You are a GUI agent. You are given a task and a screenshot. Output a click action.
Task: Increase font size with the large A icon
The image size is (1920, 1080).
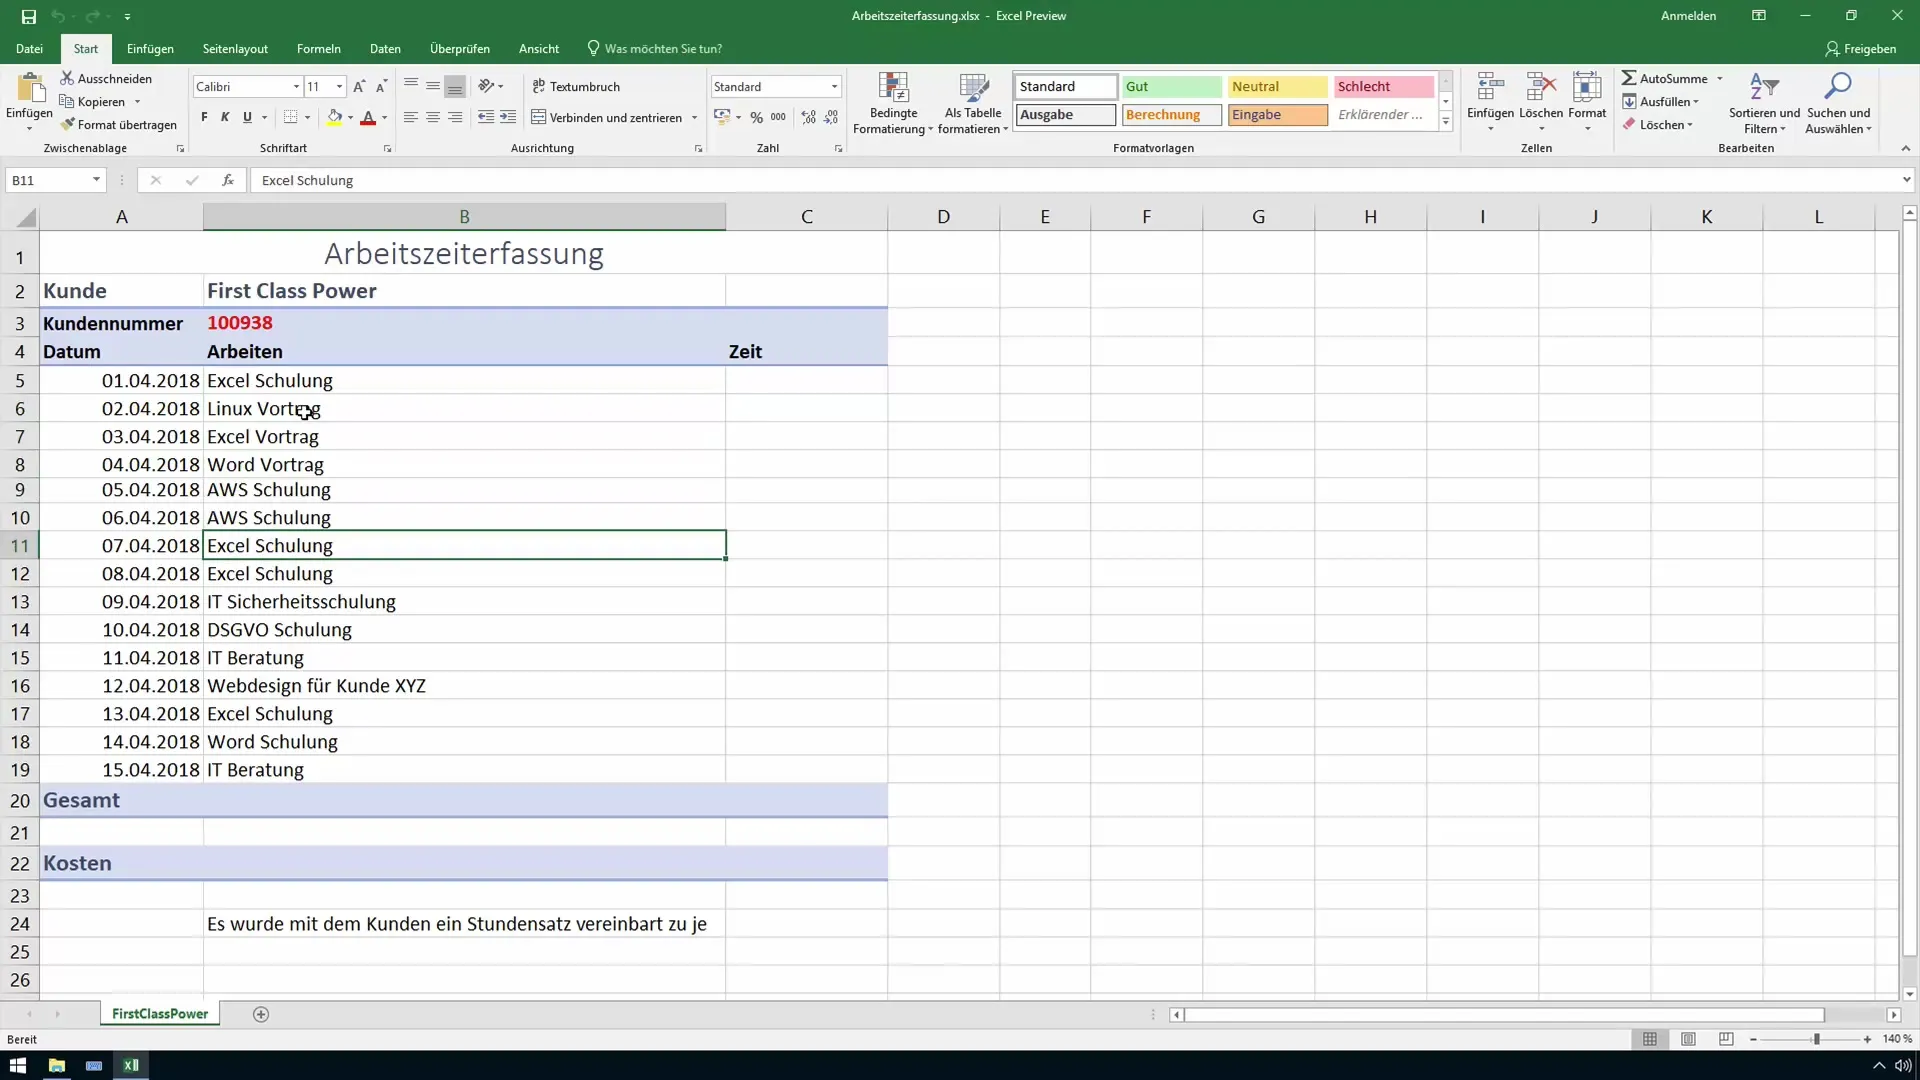[x=359, y=87]
